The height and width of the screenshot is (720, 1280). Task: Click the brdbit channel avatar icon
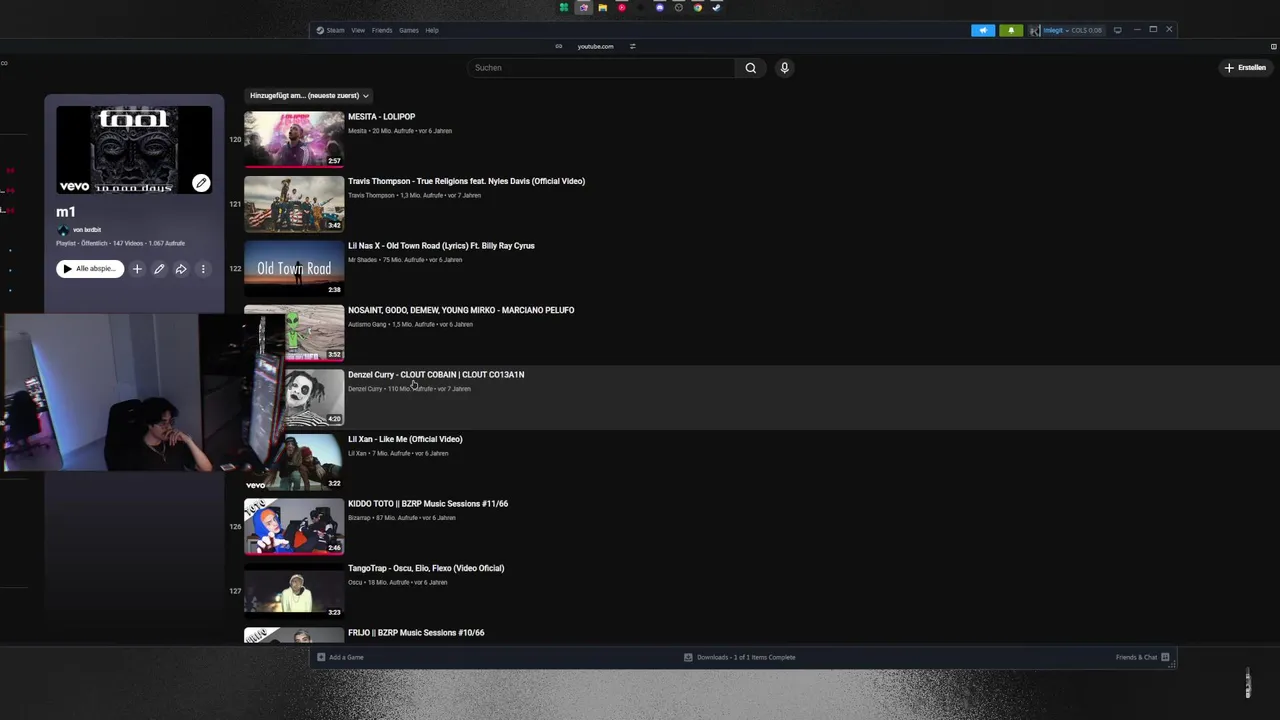pos(63,230)
